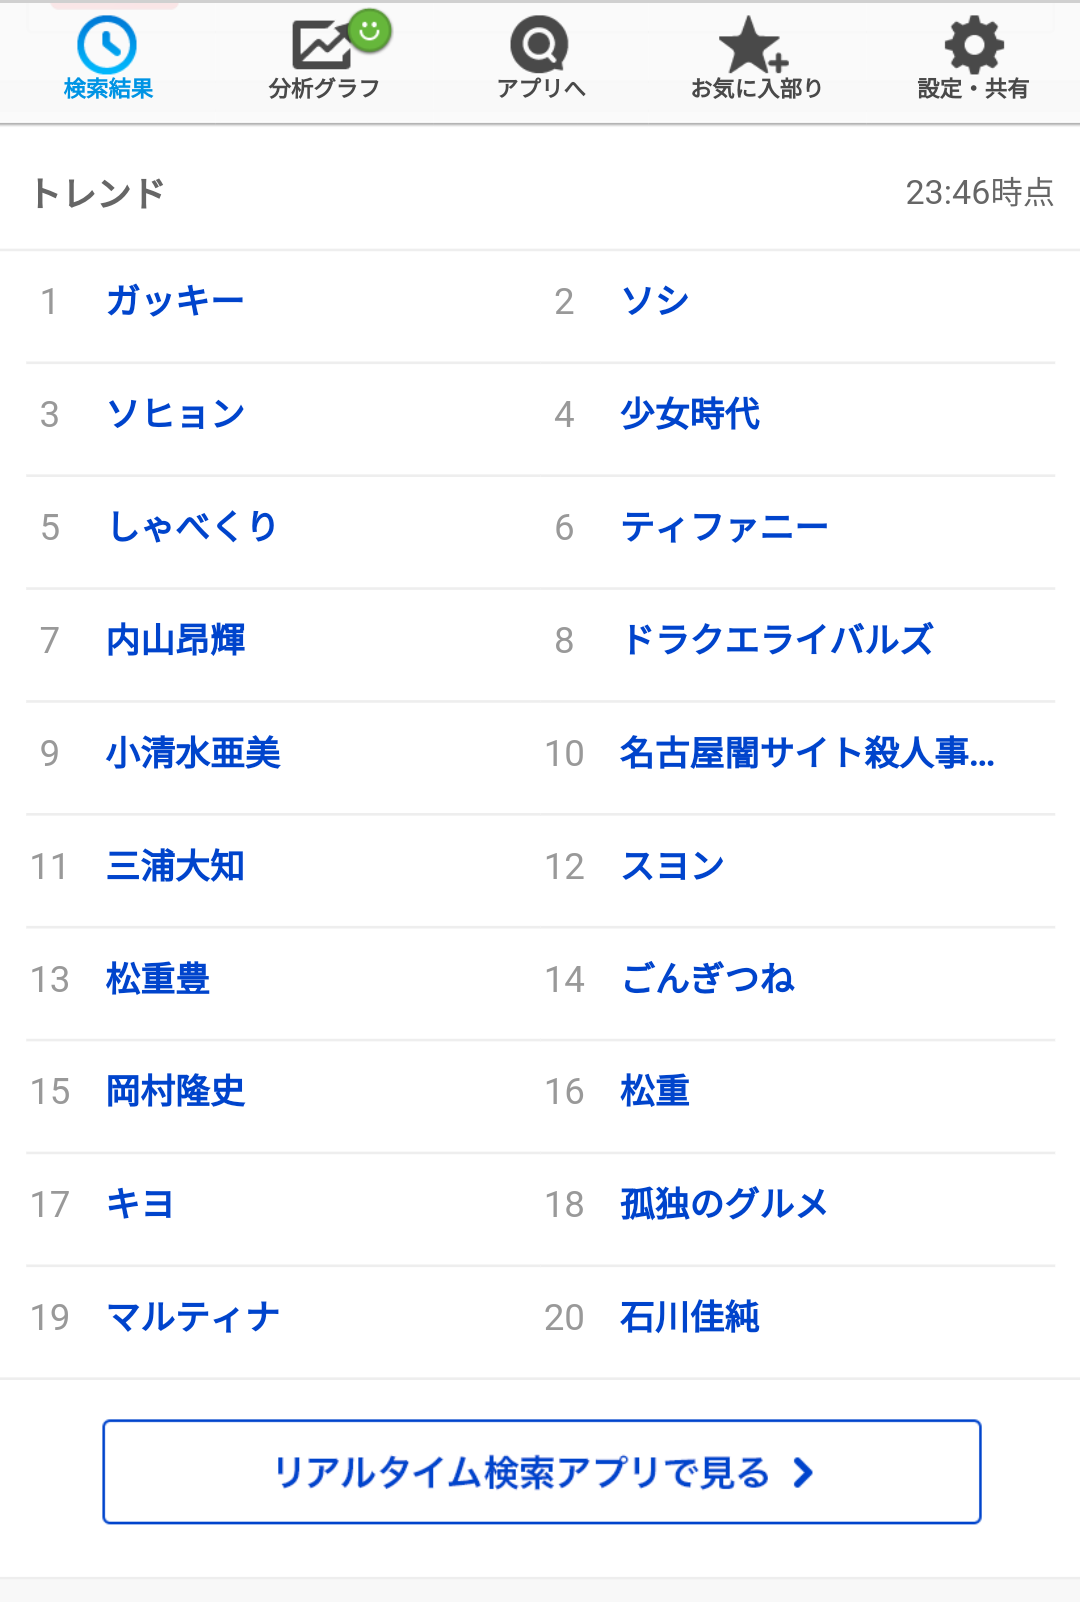This screenshot has width=1080, height=1602.
Task: Tap the ソヒョン trend
Action: click(x=175, y=415)
